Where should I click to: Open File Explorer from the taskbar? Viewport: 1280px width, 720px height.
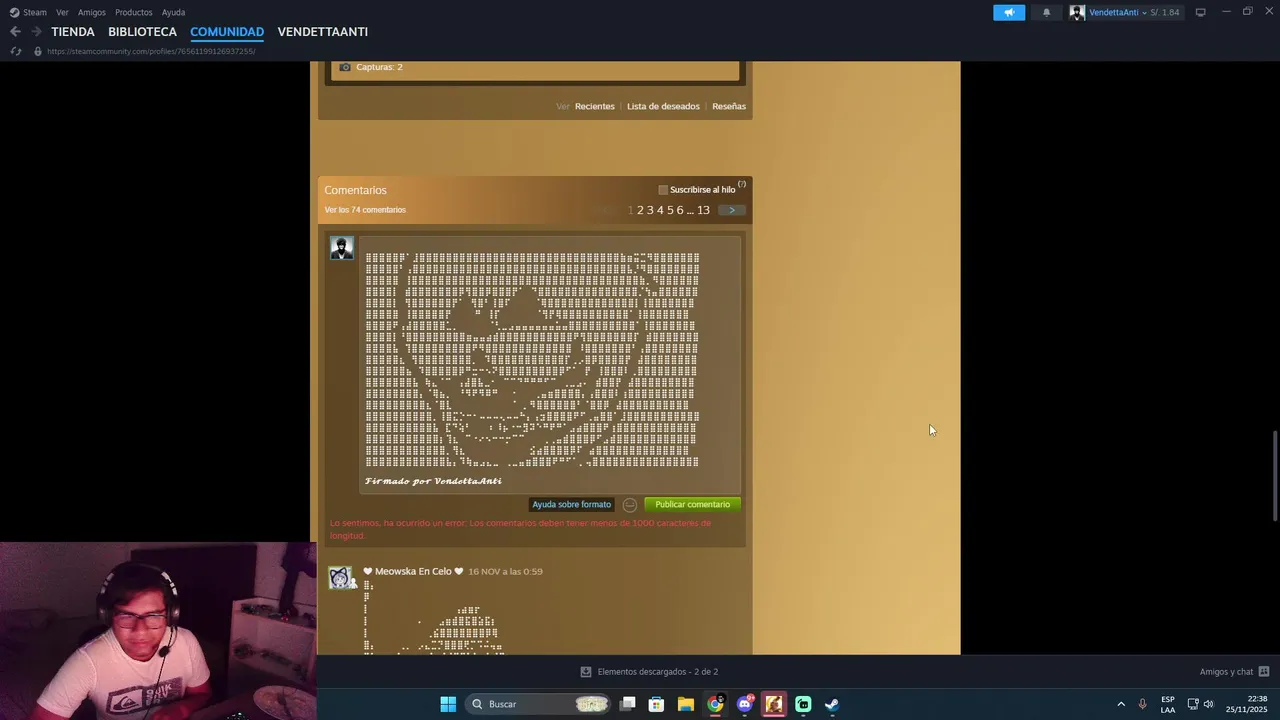click(x=686, y=704)
